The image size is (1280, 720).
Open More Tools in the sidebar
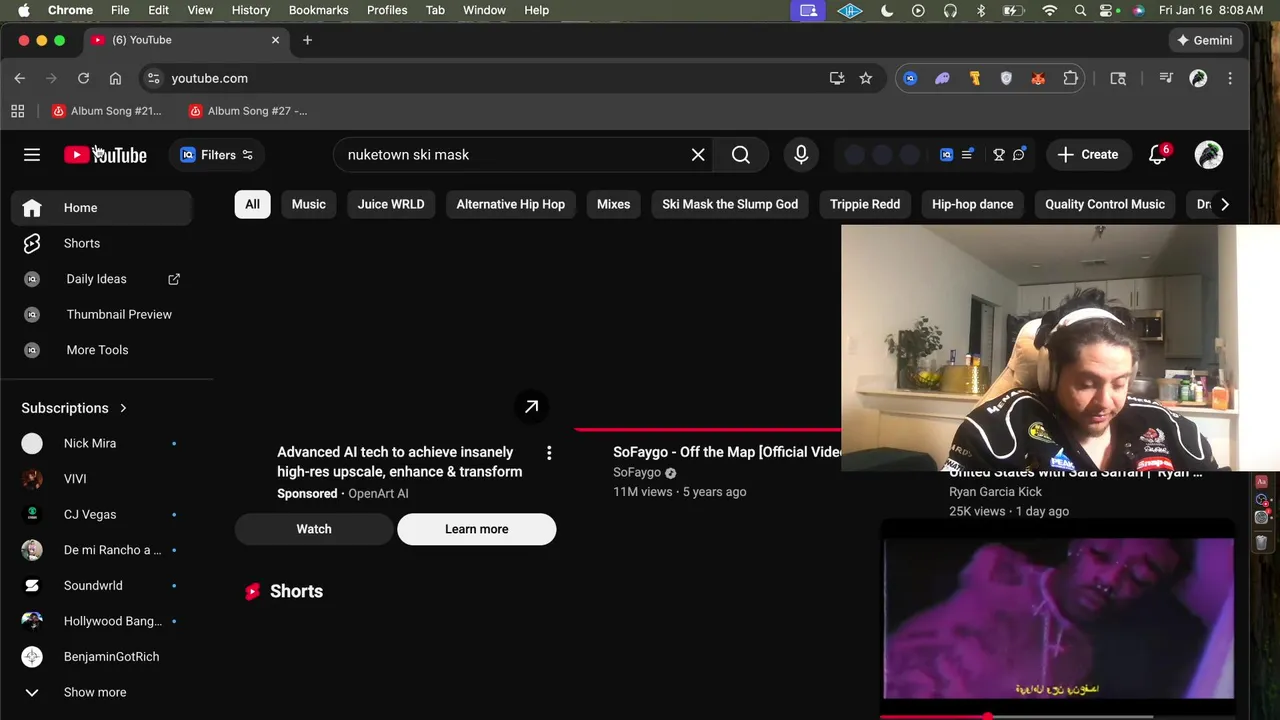[102, 350]
